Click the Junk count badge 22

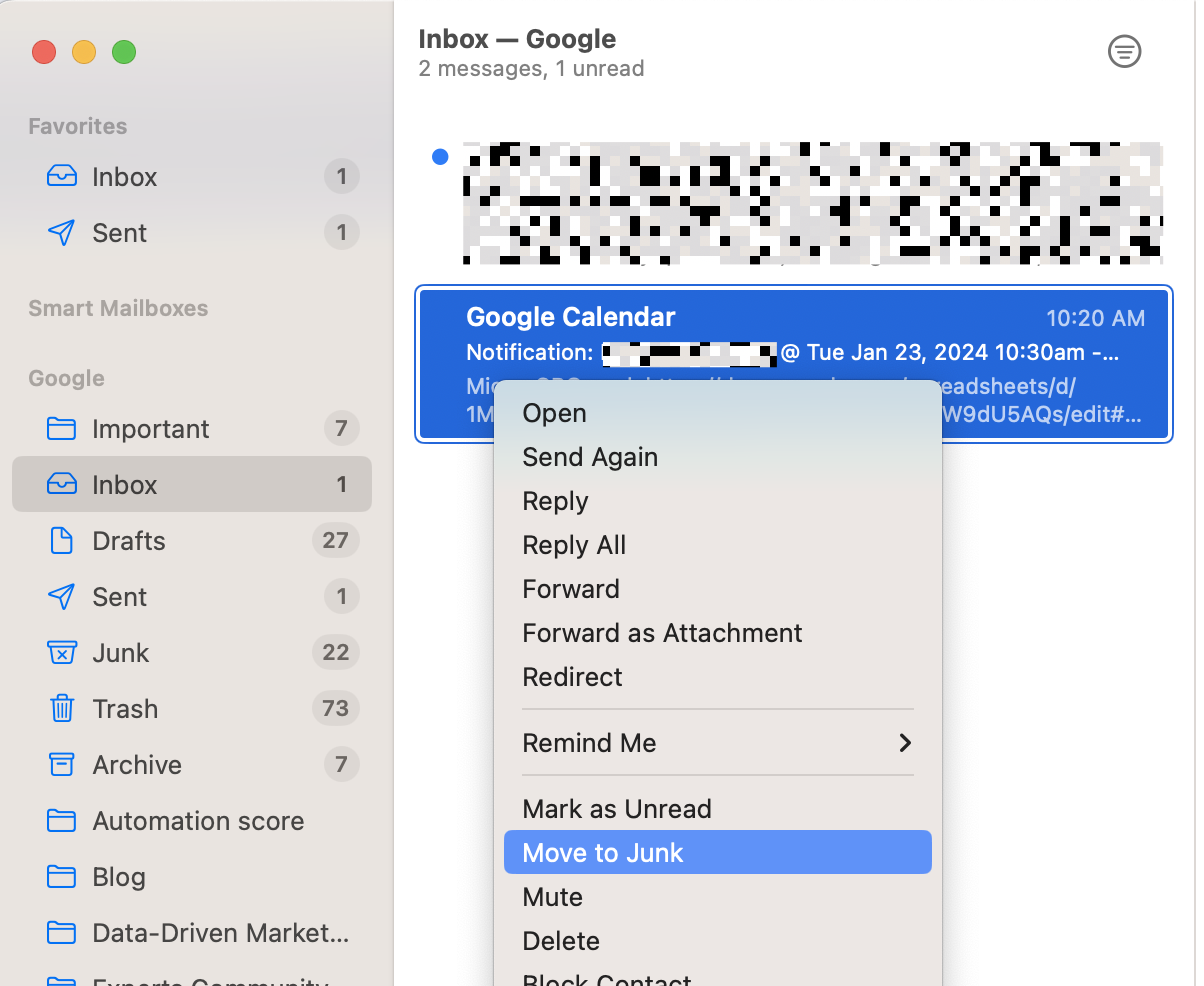click(335, 653)
